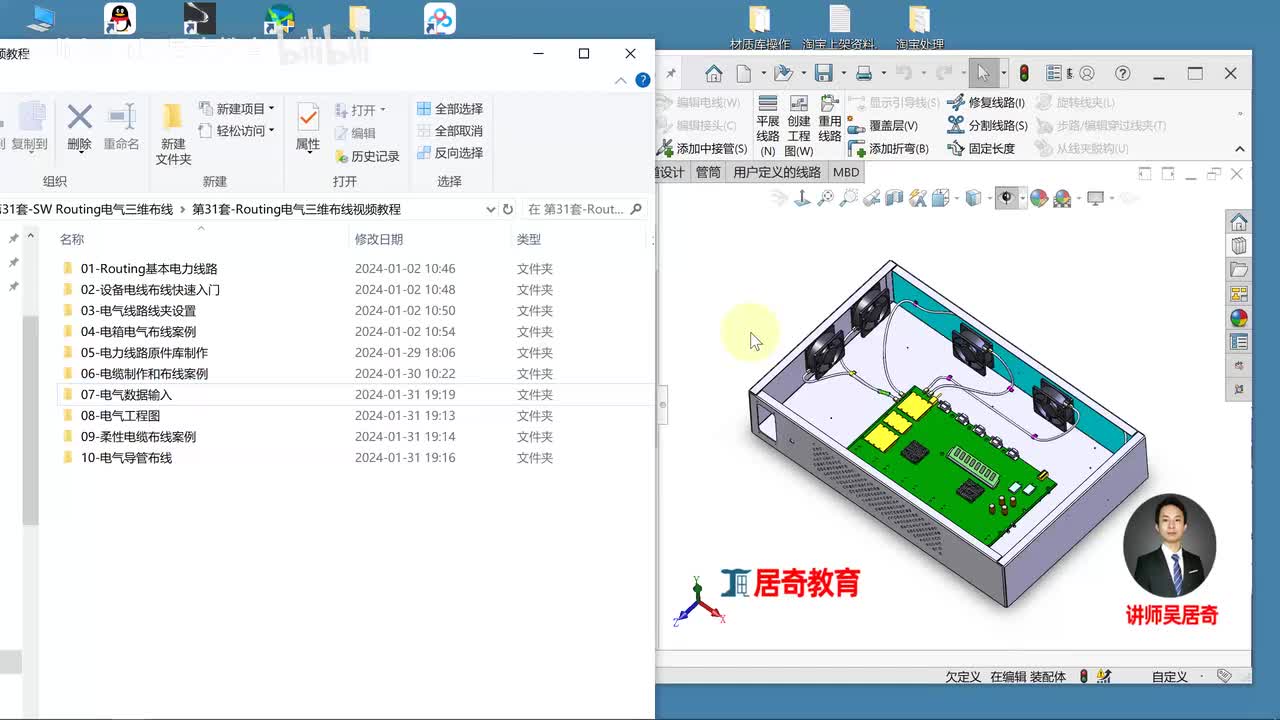Sort by 类型 column header
The height and width of the screenshot is (720, 1280).
[x=528, y=239]
